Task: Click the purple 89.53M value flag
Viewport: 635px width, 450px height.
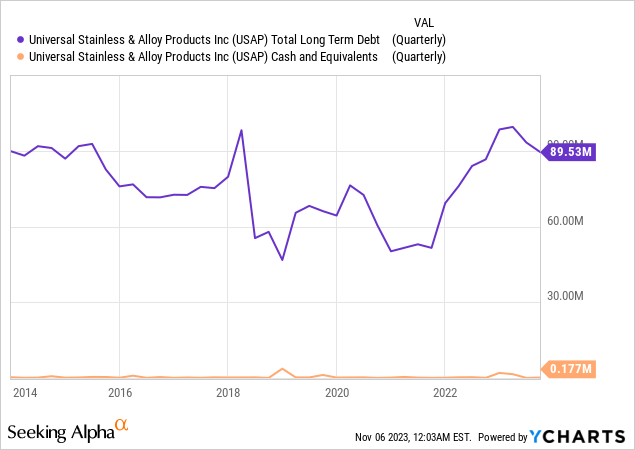Action: 569,152
